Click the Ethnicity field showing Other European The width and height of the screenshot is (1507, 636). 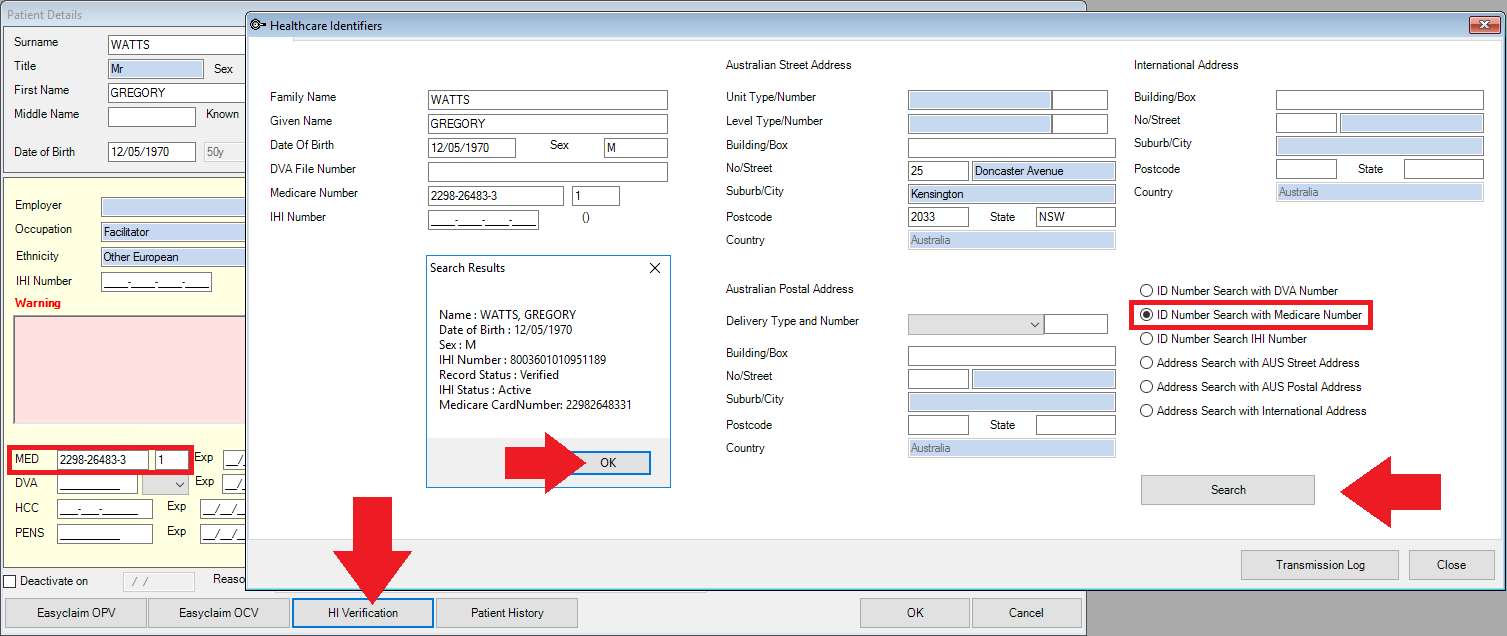pos(174,257)
